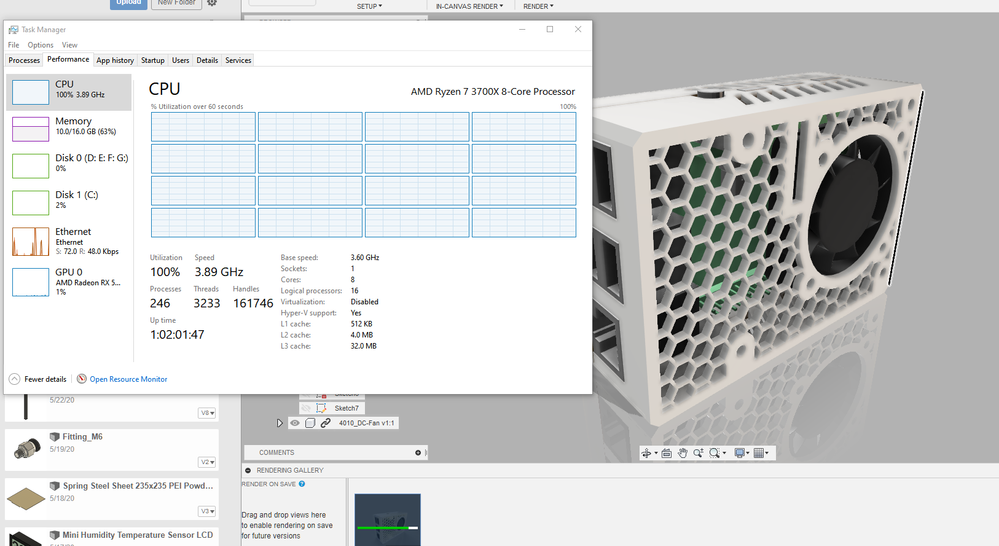
Task: Open the Orbit tool dropdown arrow
Action: (x=656, y=454)
